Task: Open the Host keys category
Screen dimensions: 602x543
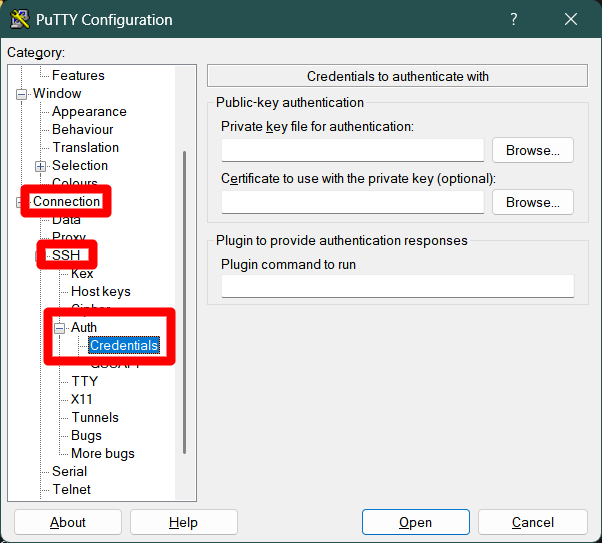Action: pyautogui.click(x=101, y=291)
